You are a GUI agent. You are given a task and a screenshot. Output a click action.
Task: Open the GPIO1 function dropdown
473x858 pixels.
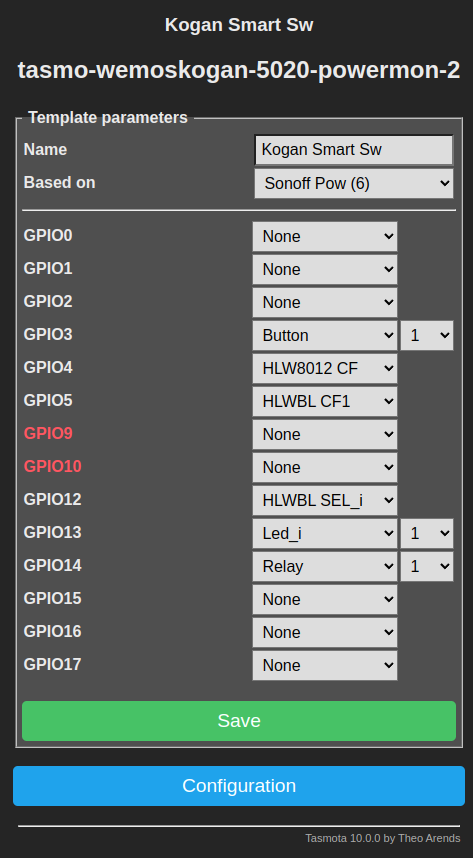[325, 270]
